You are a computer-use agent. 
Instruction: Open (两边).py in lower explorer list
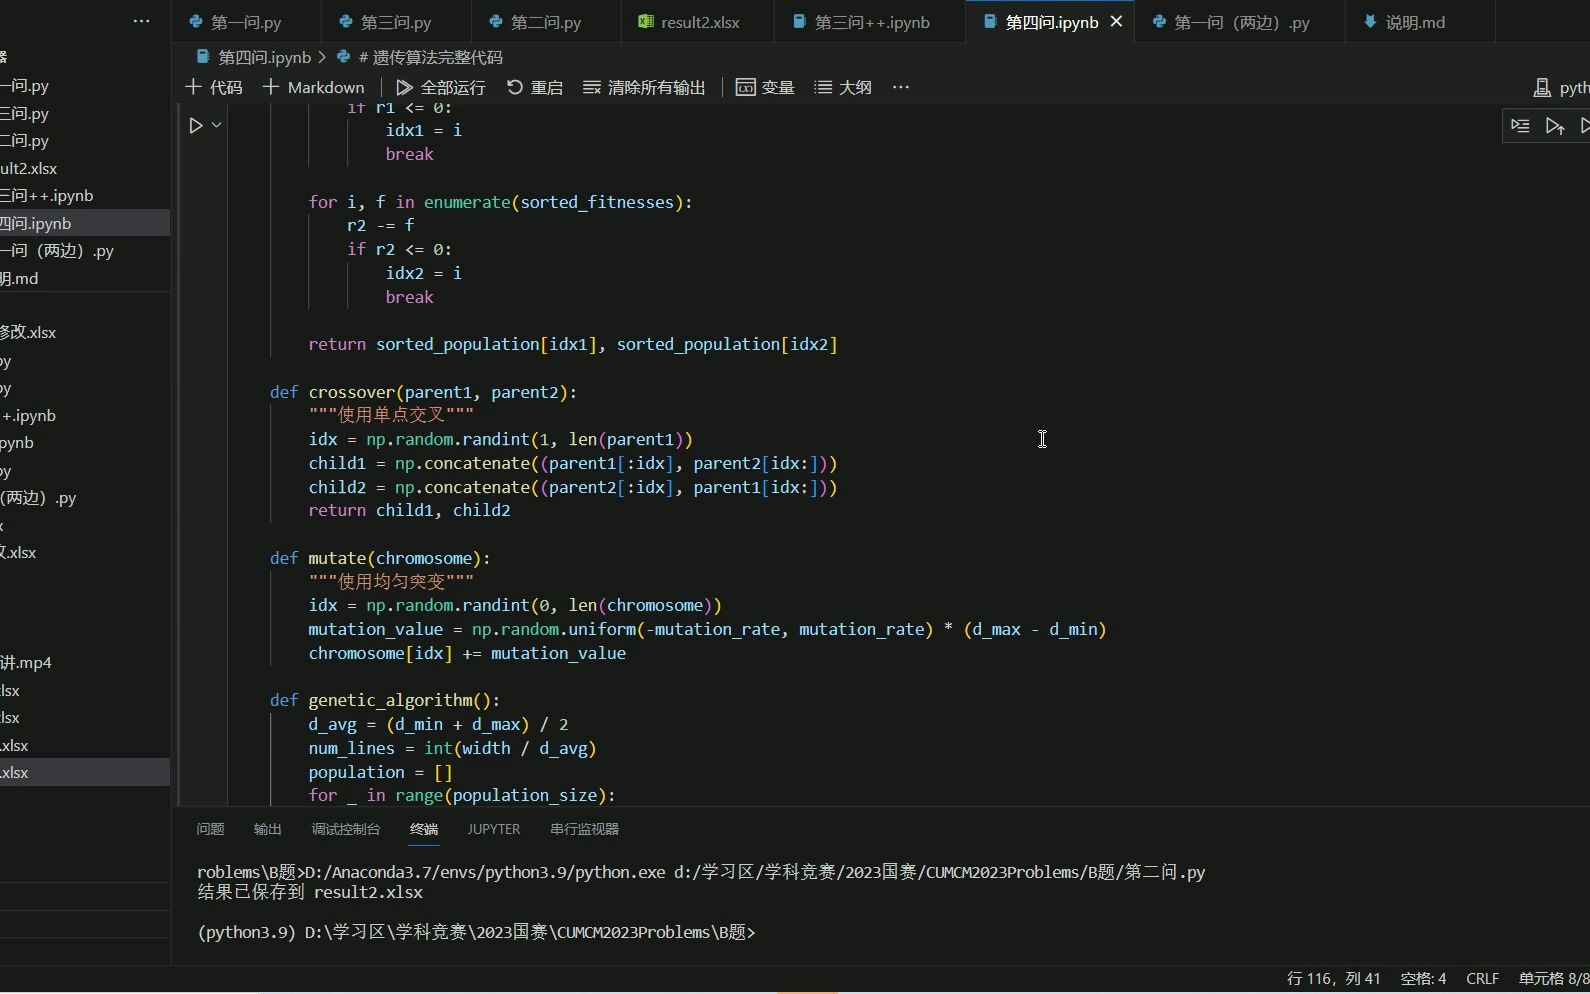(x=85, y=498)
